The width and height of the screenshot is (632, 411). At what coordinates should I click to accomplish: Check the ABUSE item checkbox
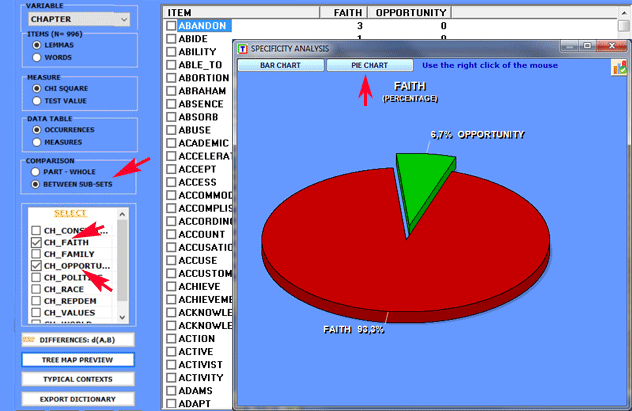pos(171,130)
